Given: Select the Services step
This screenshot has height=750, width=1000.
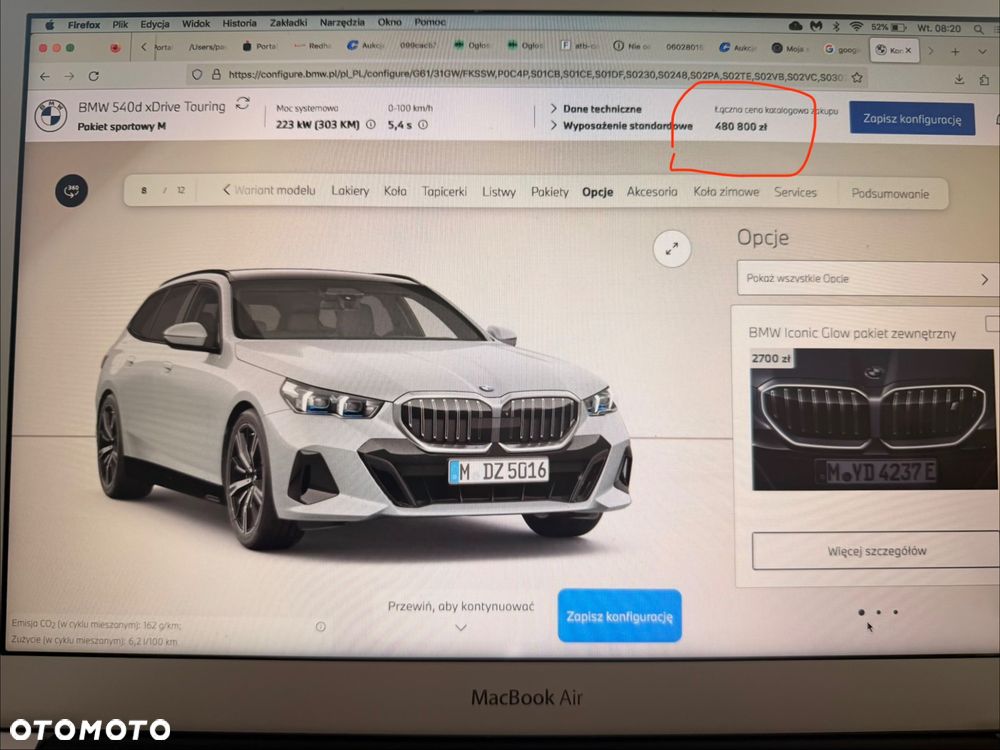Looking at the screenshot, I should 795,192.
